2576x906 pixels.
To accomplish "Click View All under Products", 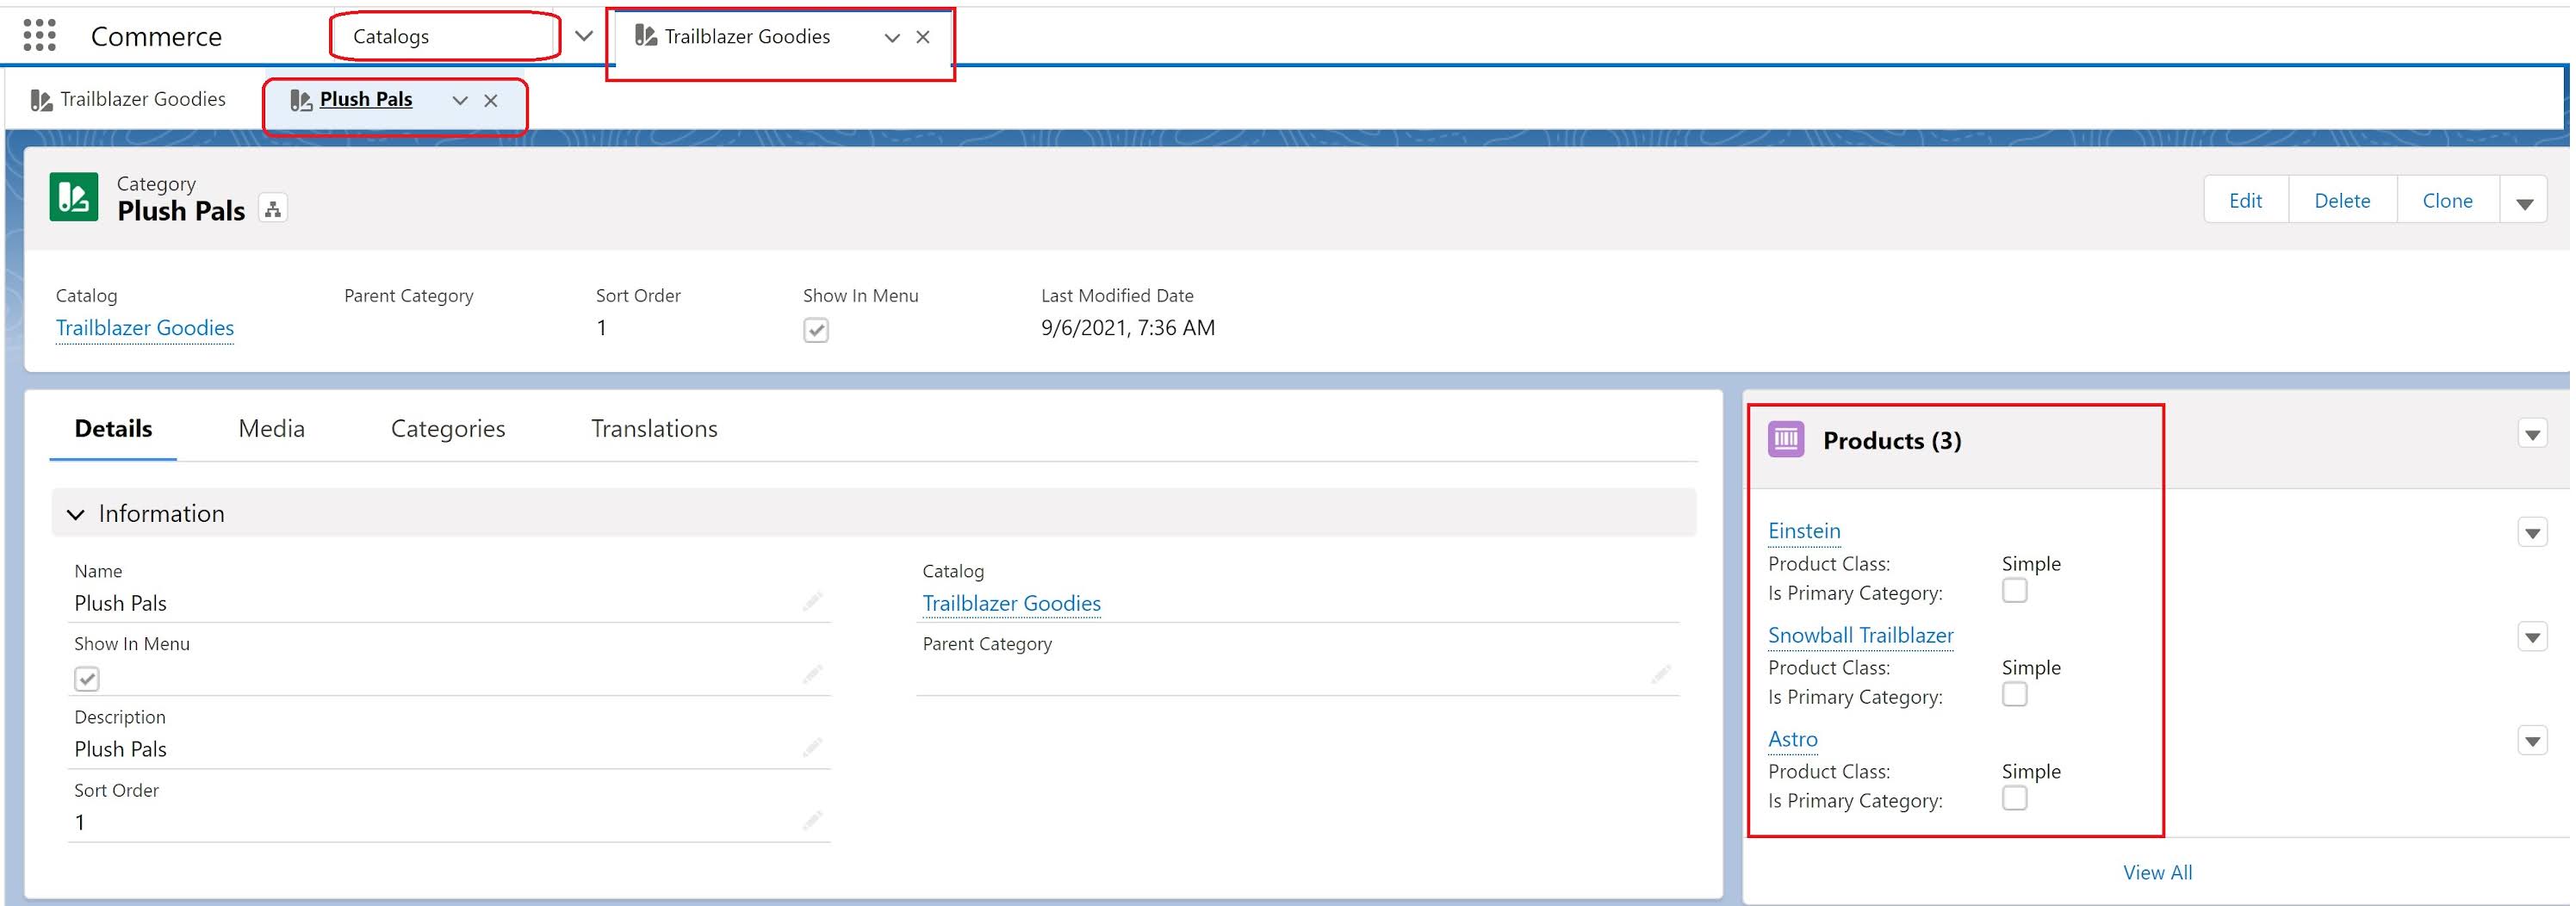I will pos(2157,872).
